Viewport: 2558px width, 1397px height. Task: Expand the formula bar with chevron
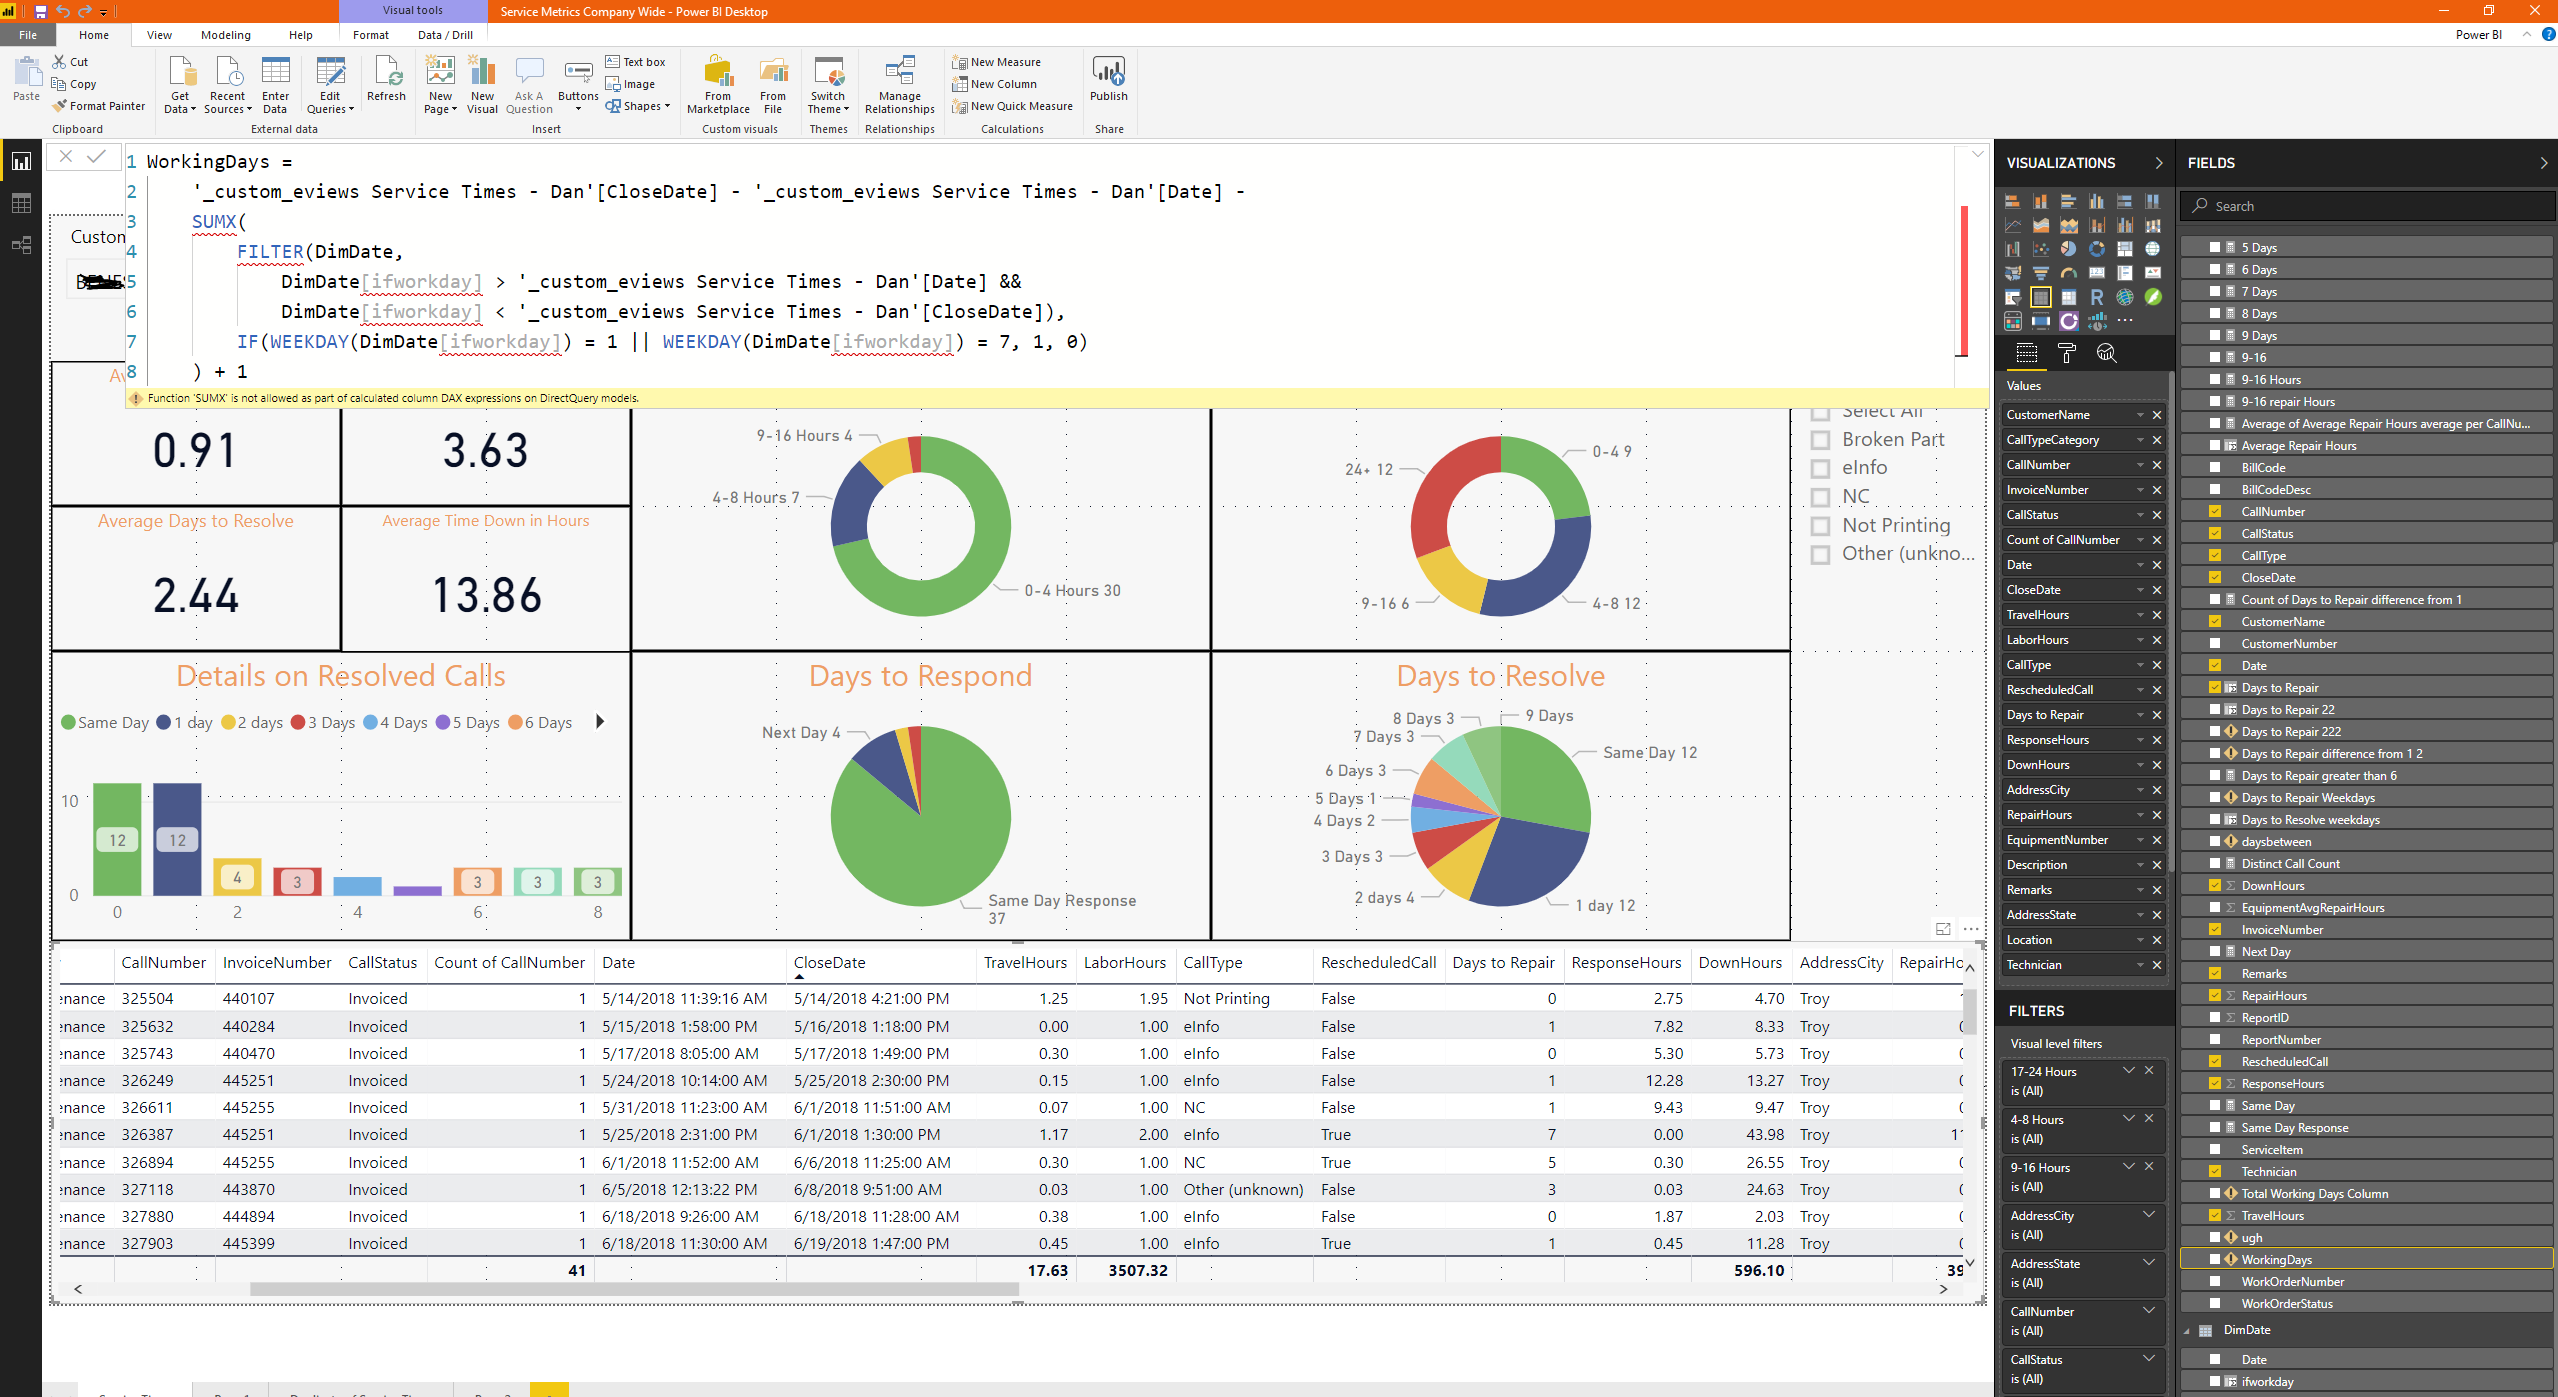pyautogui.click(x=1977, y=154)
